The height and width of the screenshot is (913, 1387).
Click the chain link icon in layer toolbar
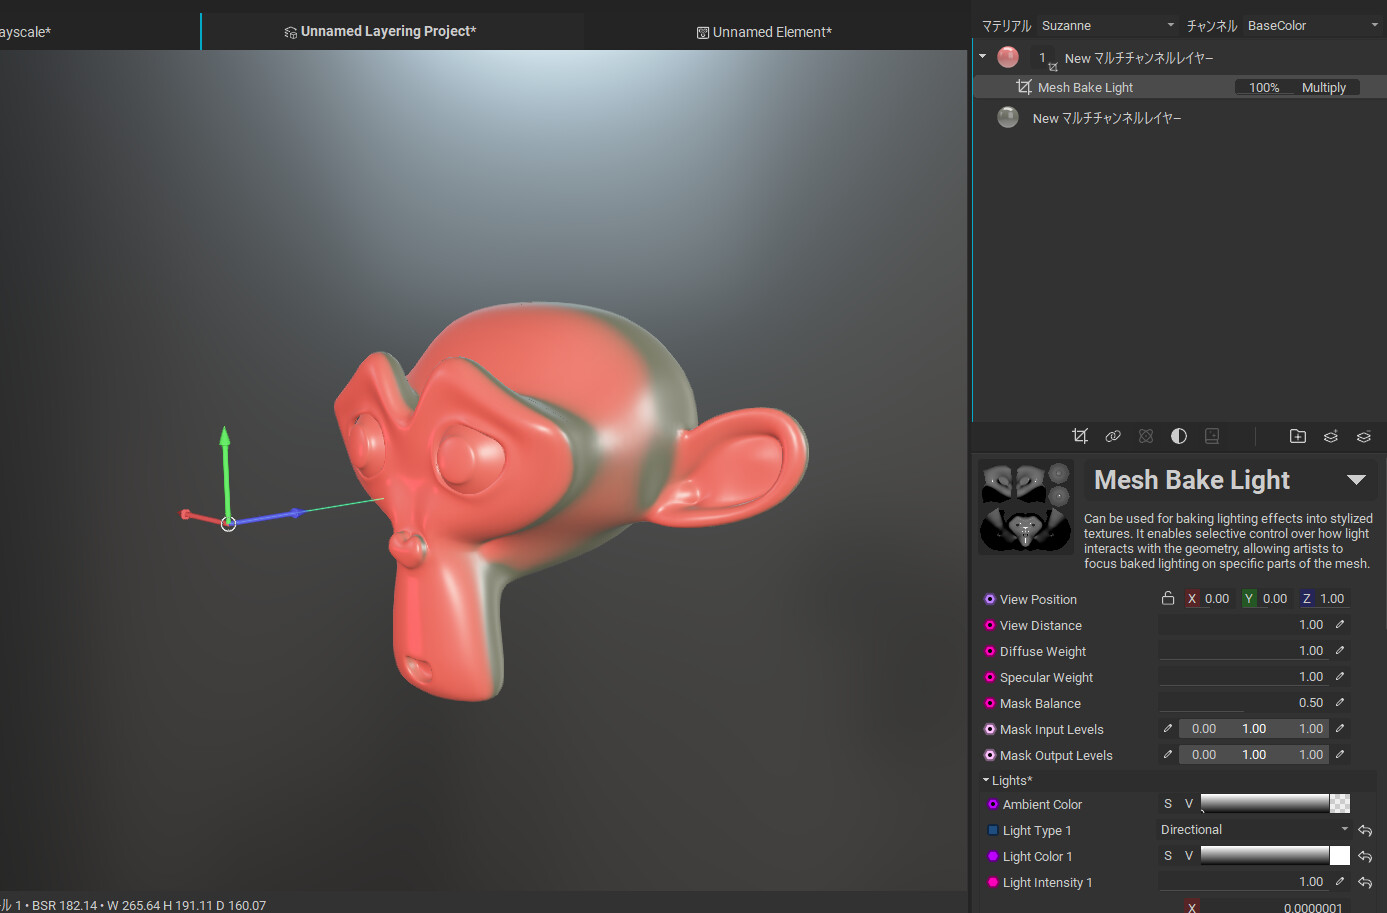coord(1113,436)
